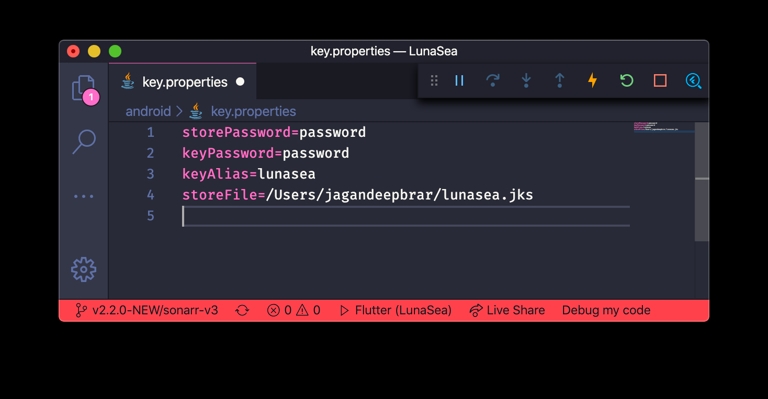Trigger Flutter hot reload lightning bolt
Screen dimensions: 768x399
point(593,80)
